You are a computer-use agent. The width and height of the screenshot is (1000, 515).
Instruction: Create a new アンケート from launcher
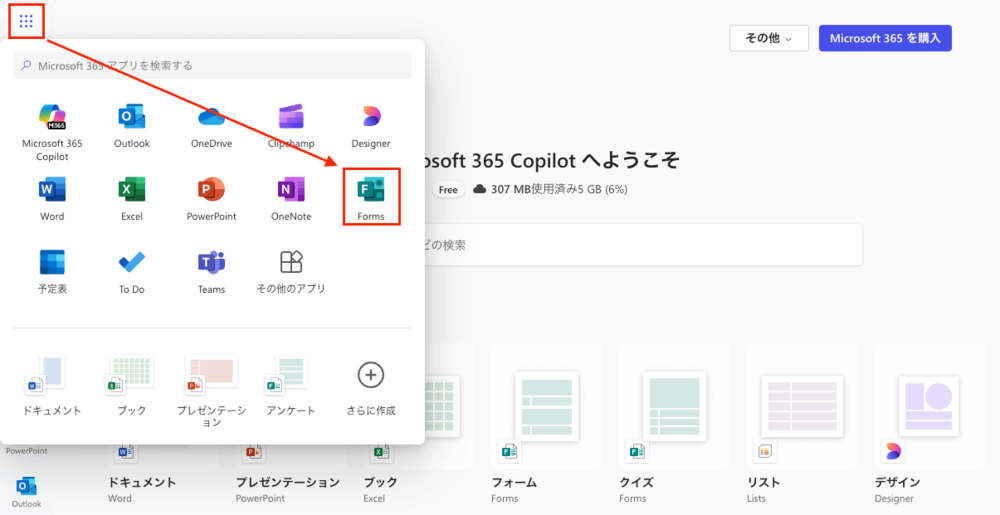click(291, 384)
